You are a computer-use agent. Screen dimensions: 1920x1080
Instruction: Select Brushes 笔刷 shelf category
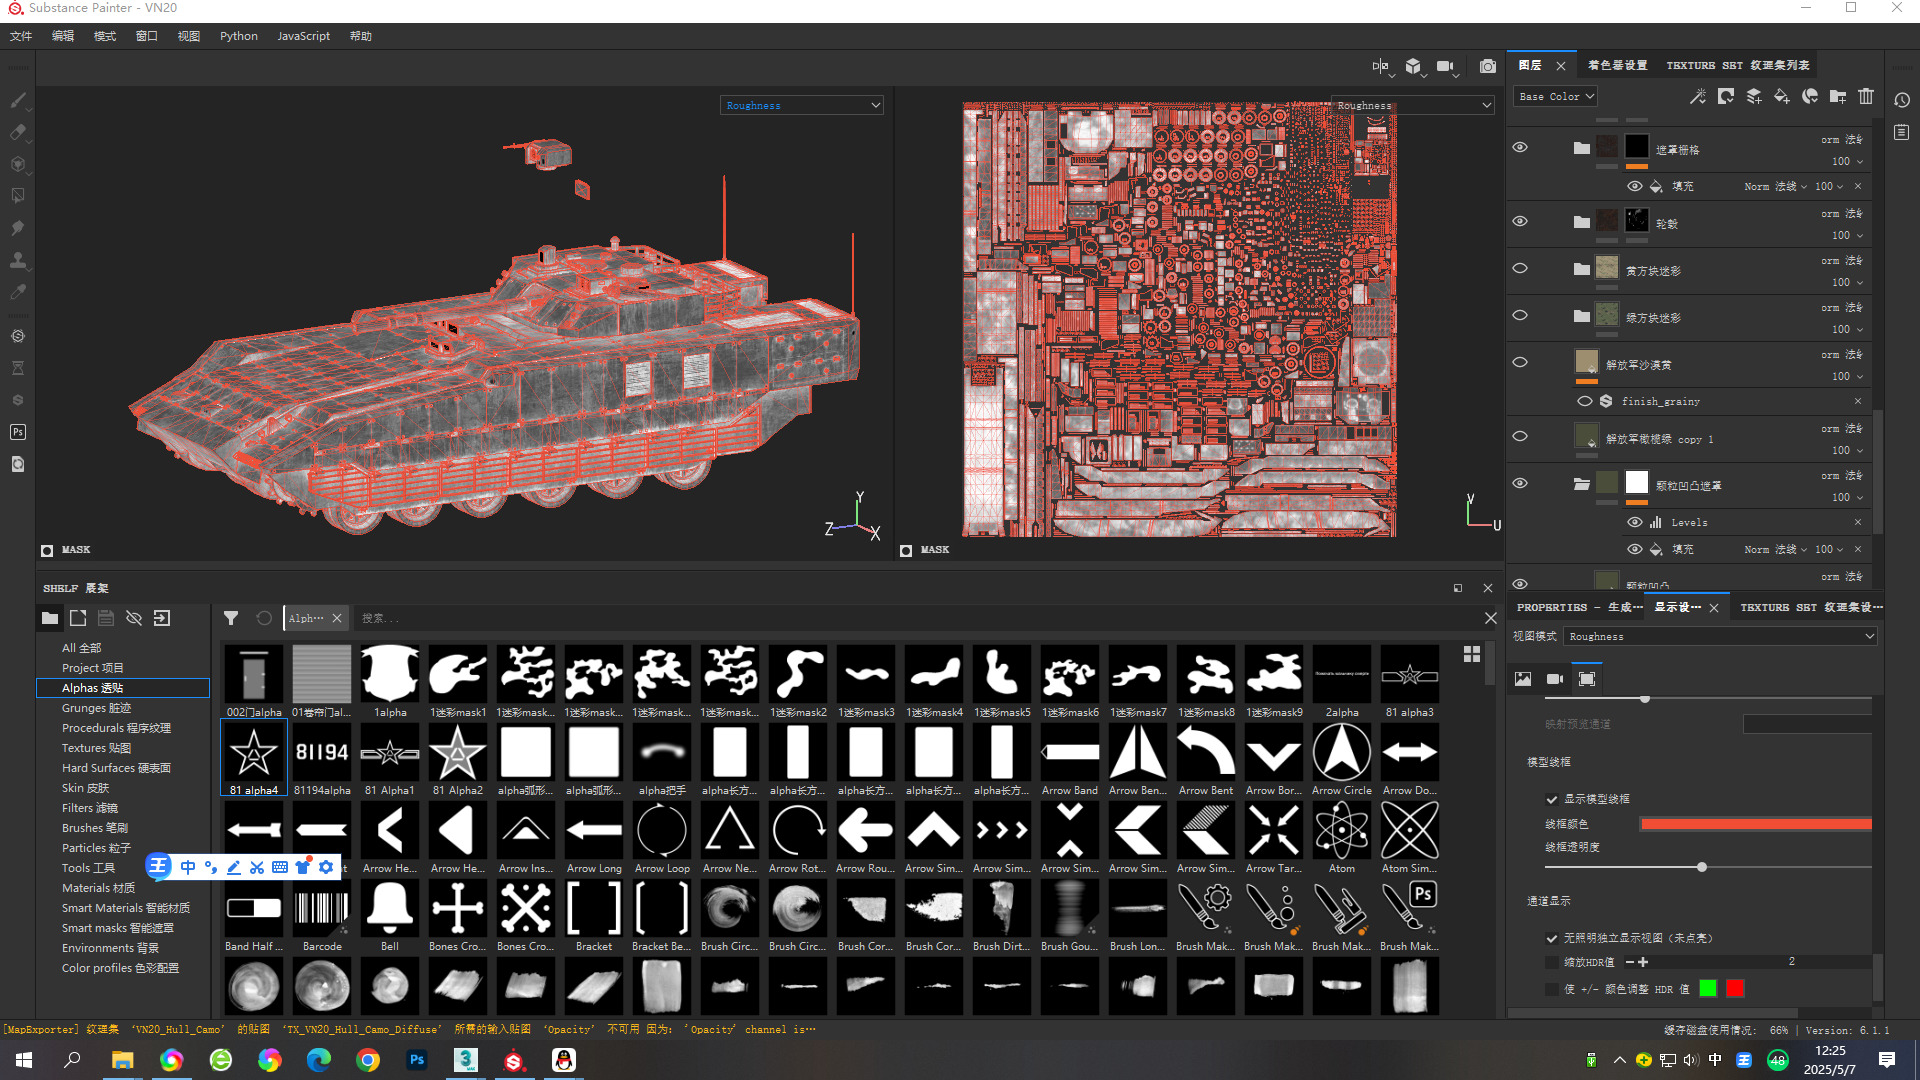tap(94, 828)
